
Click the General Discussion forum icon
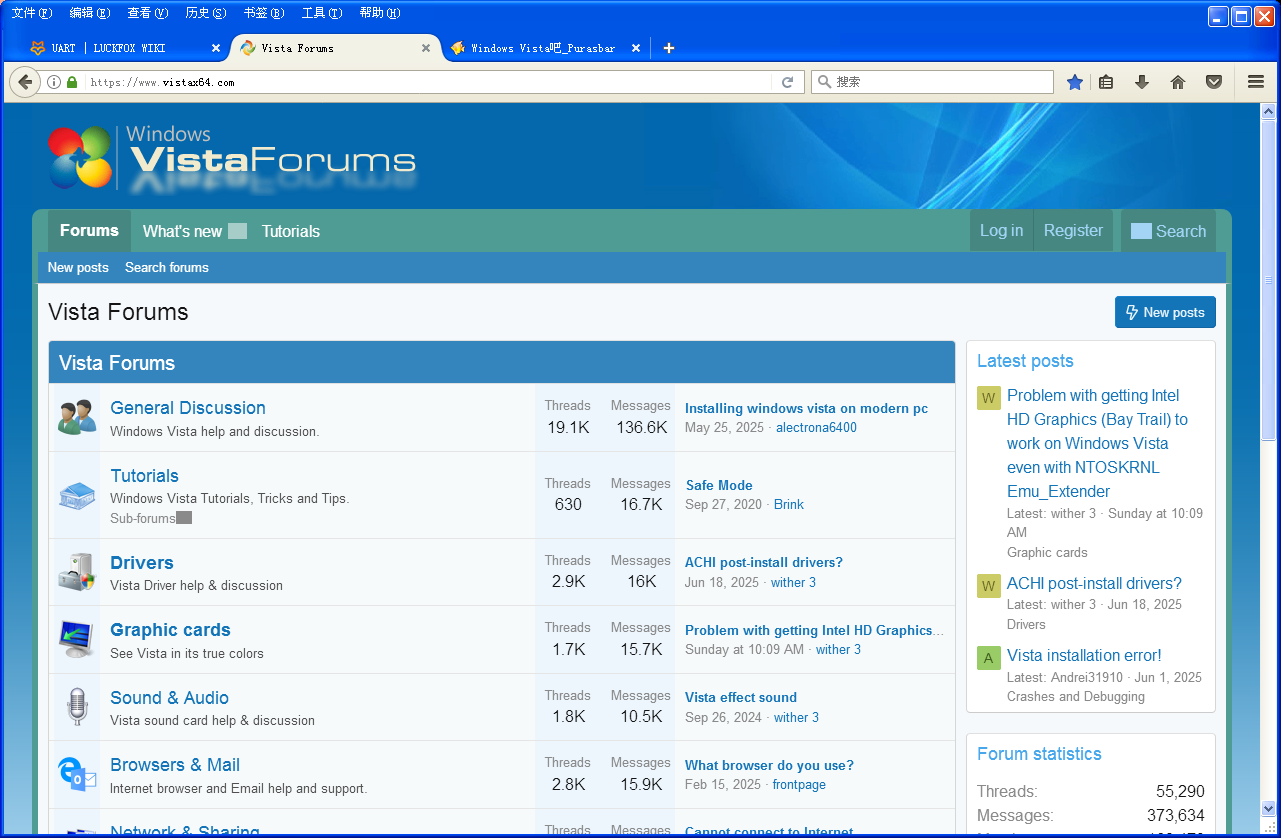click(76, 417)
